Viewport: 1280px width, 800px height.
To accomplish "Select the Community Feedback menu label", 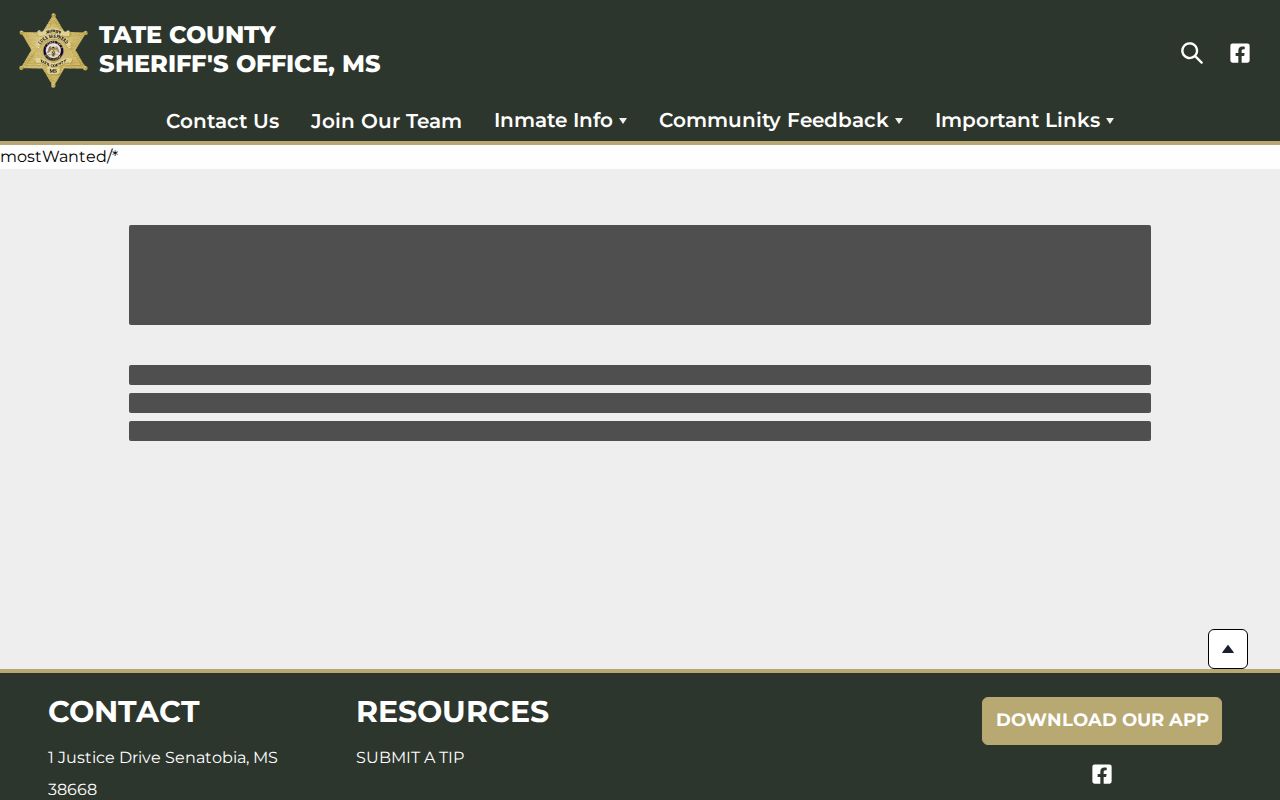I will tap(773, 120).
